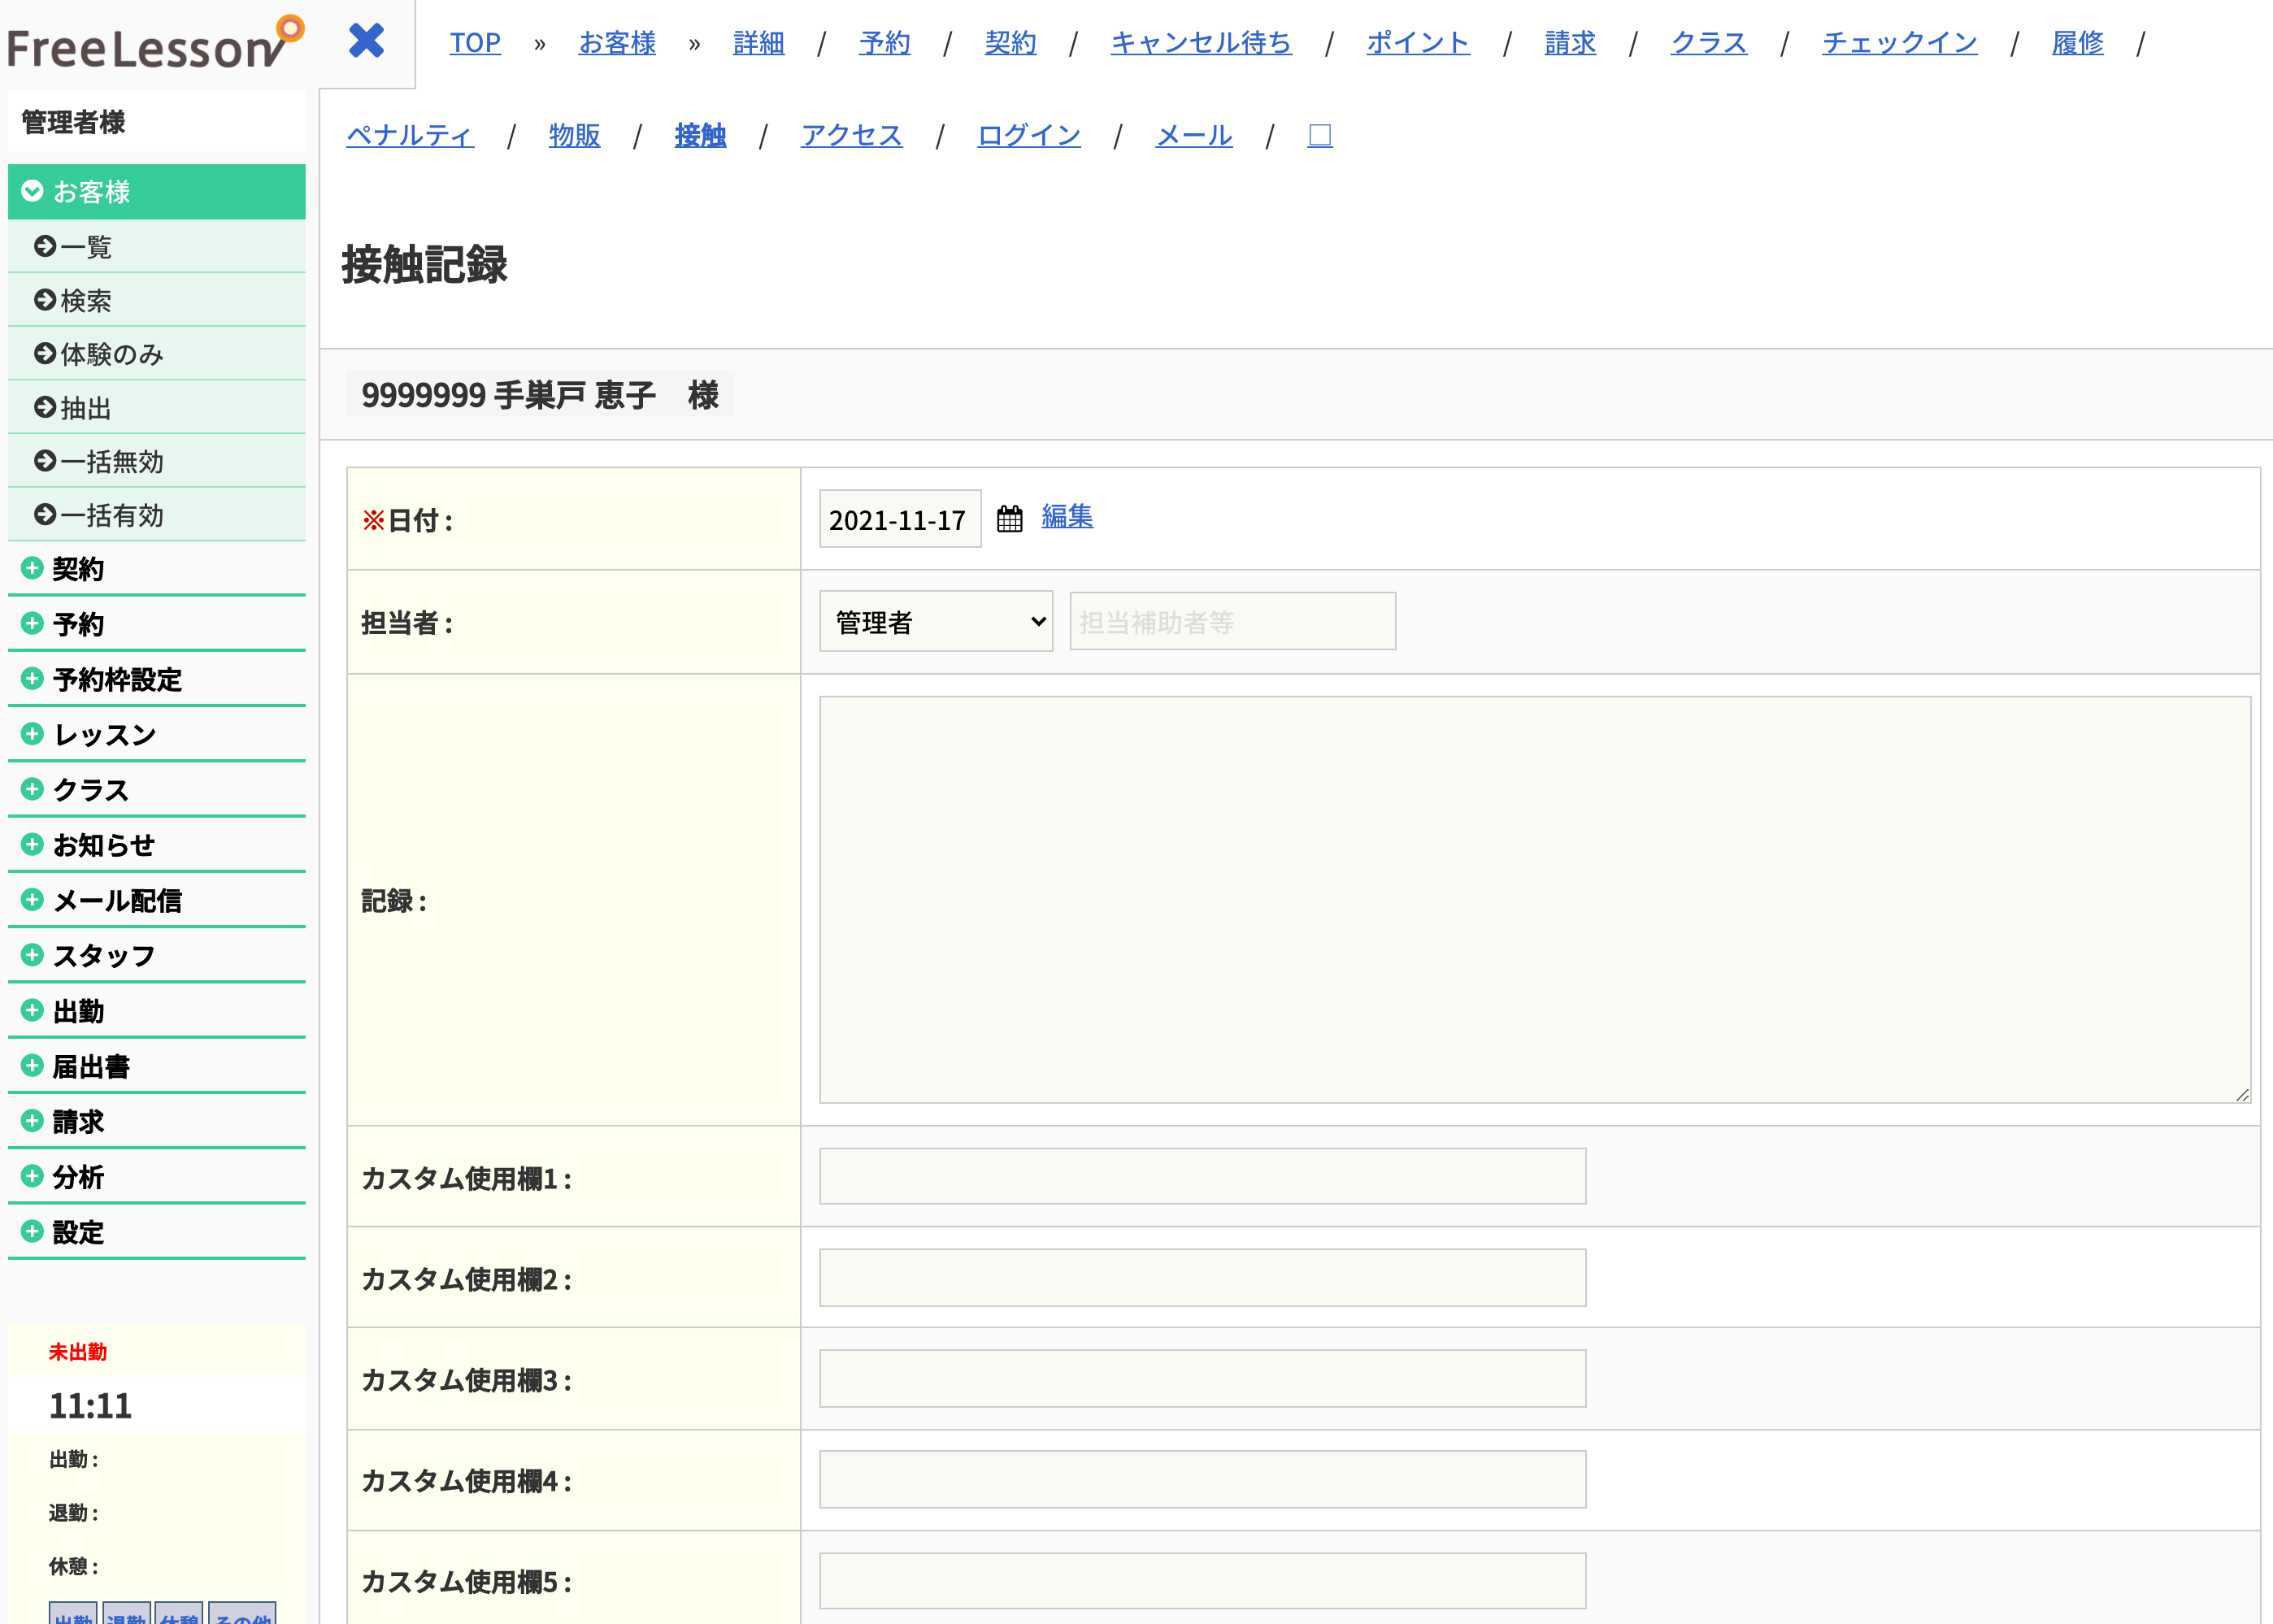Open the お客様 breadcrumb link
Screen dimensions: 2273x1624
617,43
